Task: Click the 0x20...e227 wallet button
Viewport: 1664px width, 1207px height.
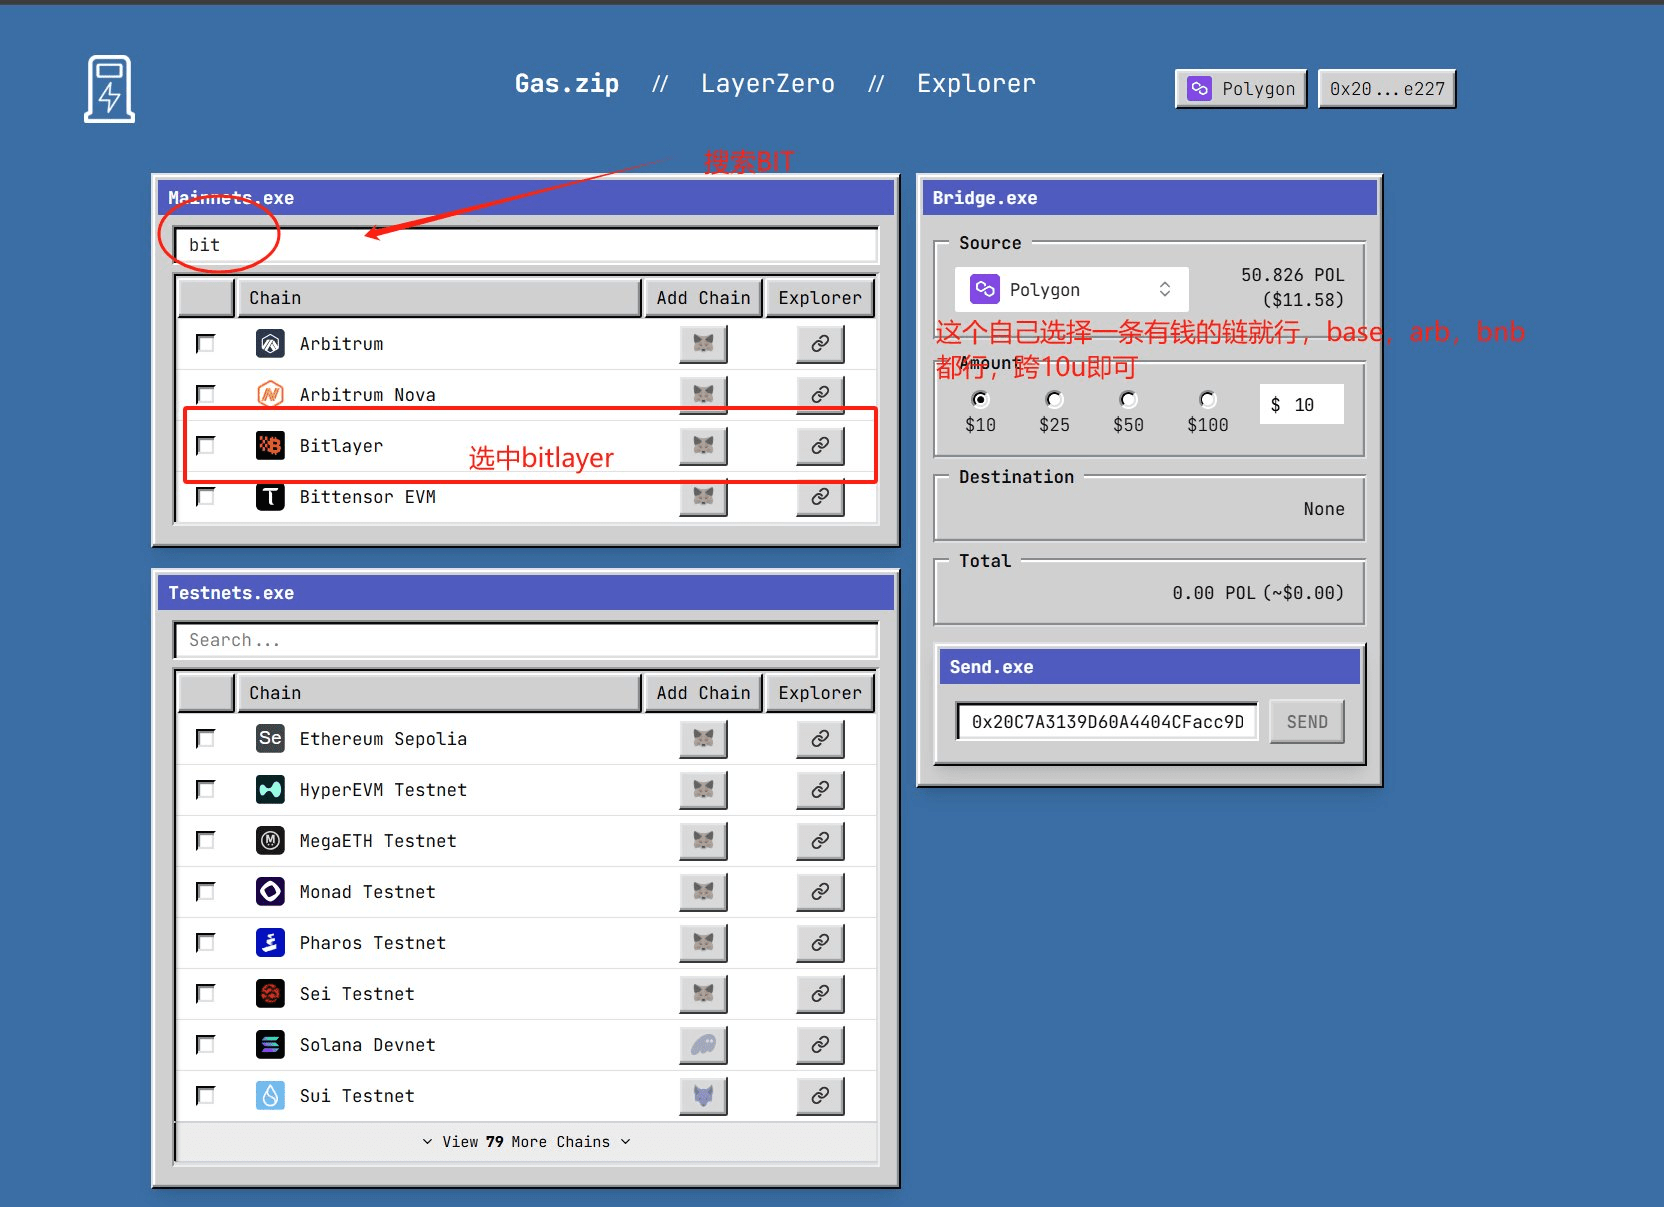Action: pos(1387,89)
